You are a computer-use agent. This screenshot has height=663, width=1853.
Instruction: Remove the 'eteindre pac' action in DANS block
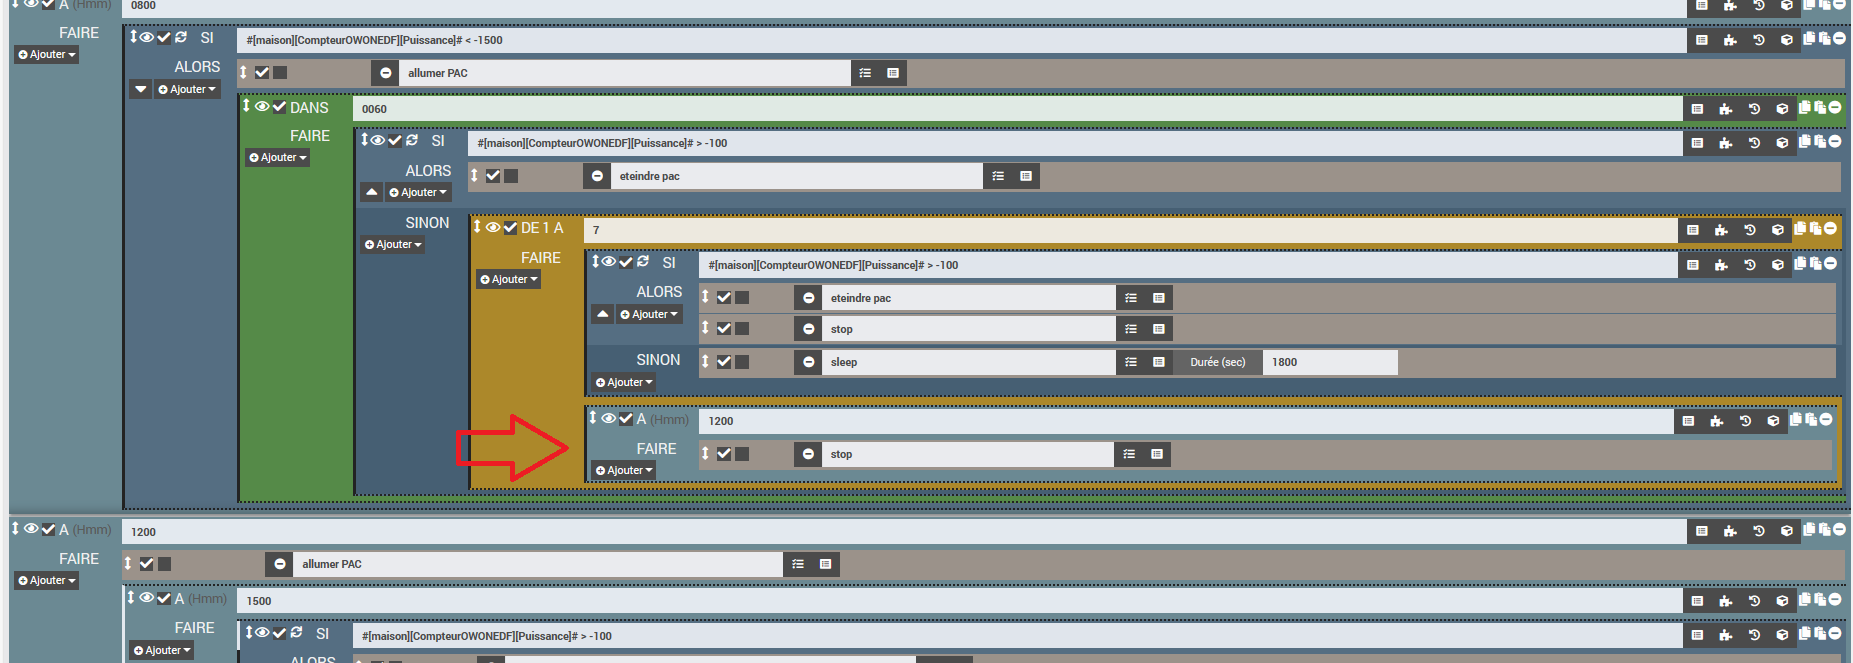coord(597,176)
